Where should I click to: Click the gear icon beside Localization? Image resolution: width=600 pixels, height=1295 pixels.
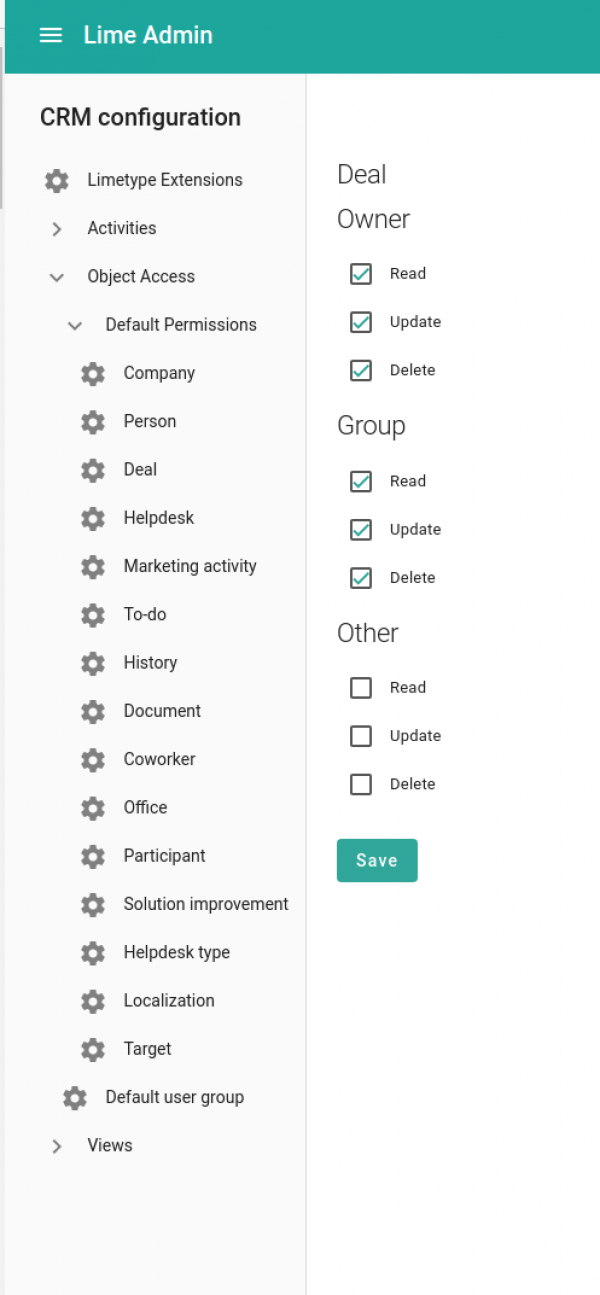[x=93, y=1001]
